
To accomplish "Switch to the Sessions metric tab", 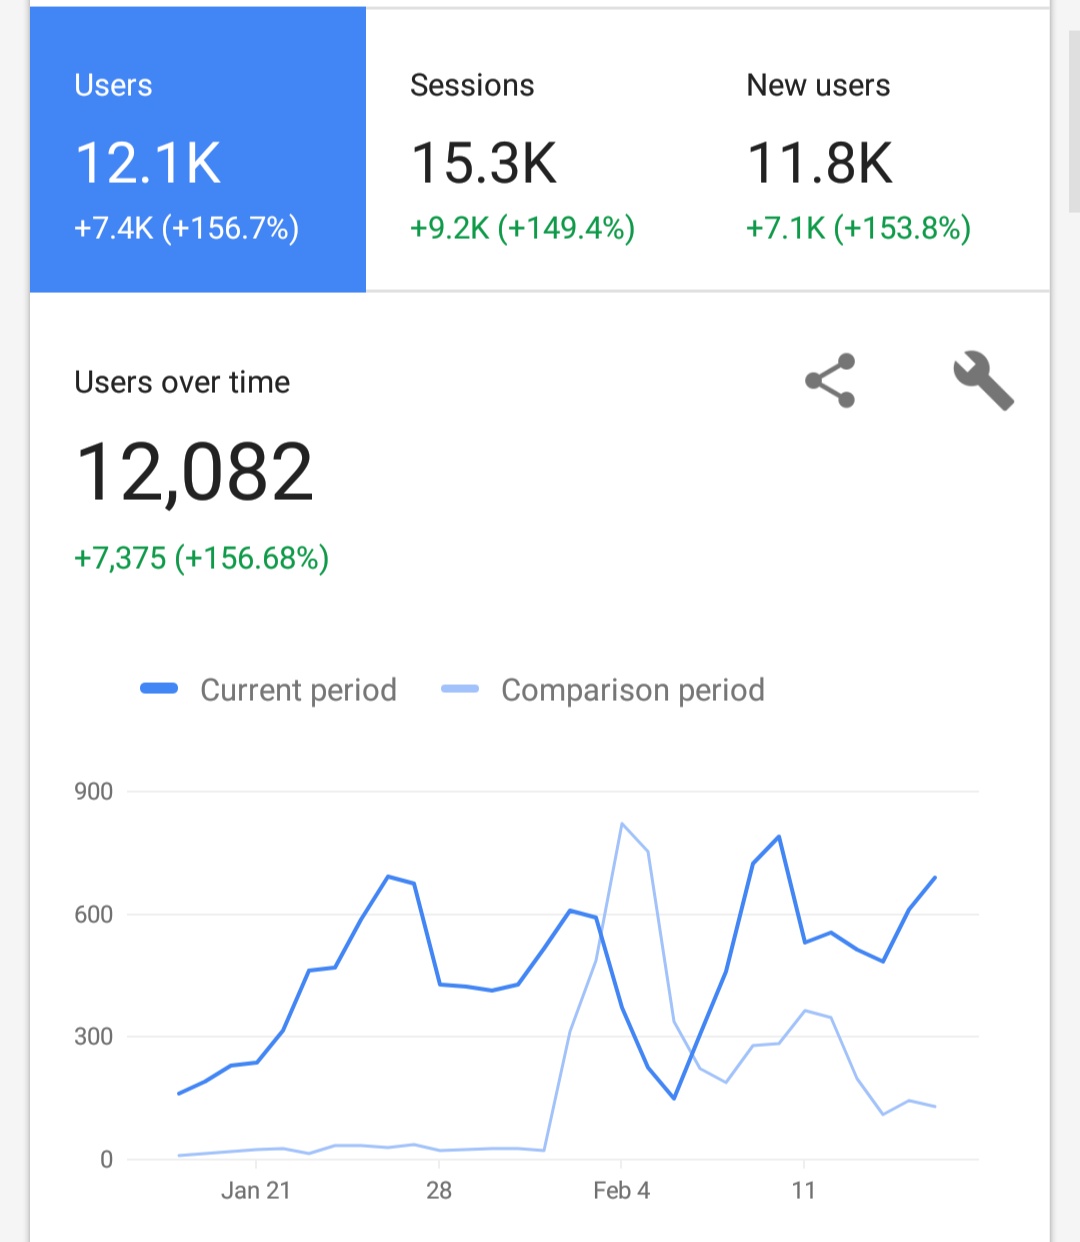I will point(534,150).
